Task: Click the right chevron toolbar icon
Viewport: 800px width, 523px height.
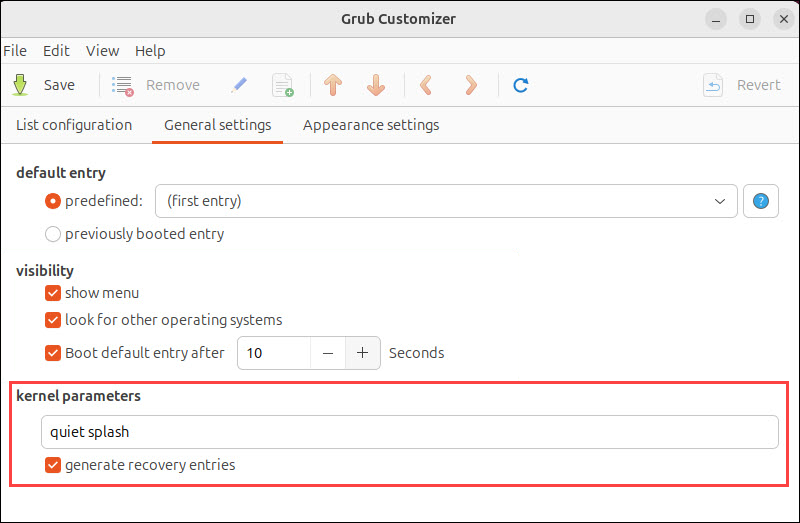Action: coord(471,85)
